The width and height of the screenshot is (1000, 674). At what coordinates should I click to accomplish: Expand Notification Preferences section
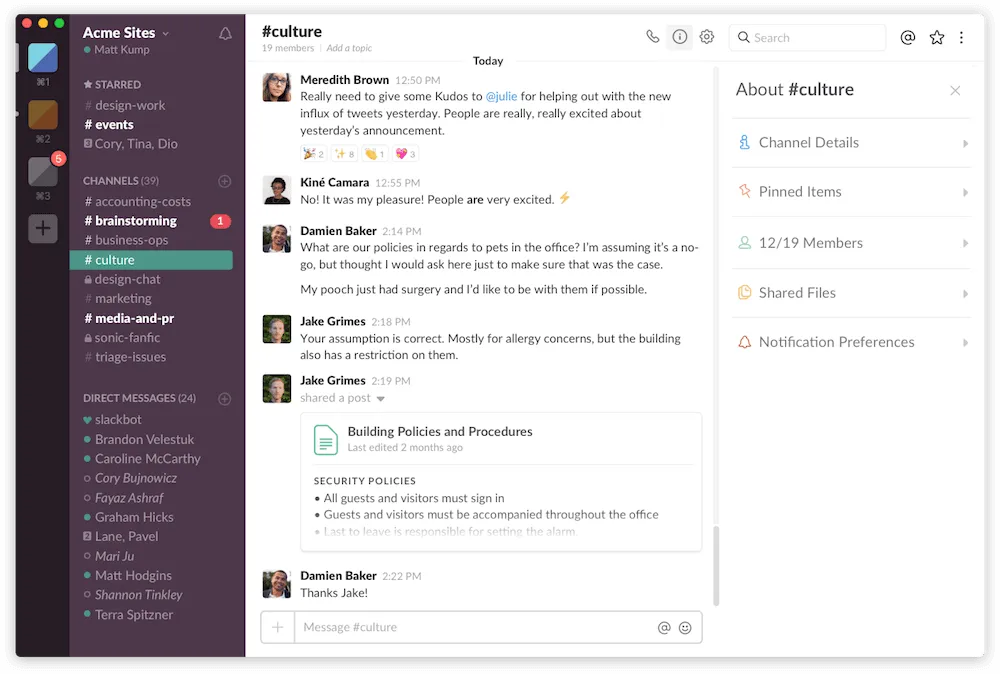pyautogui.click(x=851, y=342)
